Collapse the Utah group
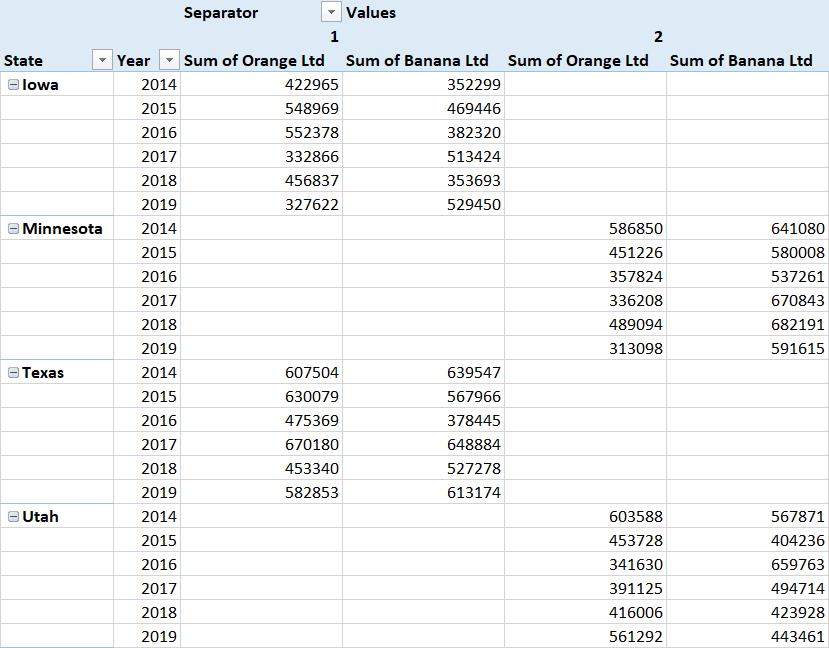The width and height of the screenshot is (829, 648). (x=14, y=516)
